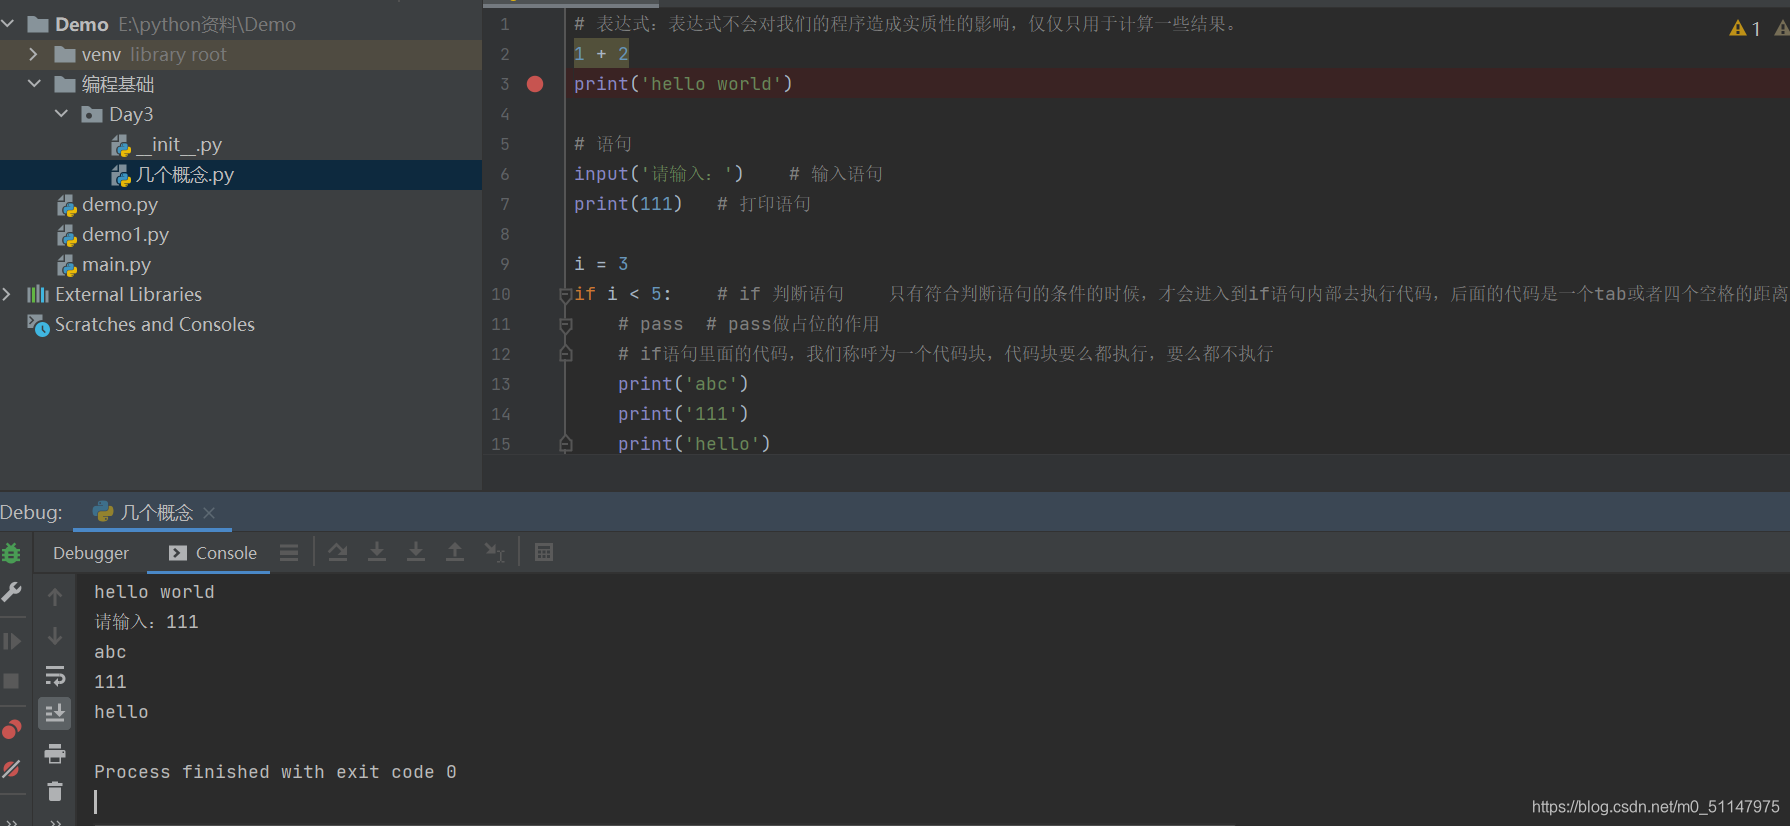This screenshot has width=1790, height=826.
Task: Click the Print console icon
Action: tap(55, 753)
